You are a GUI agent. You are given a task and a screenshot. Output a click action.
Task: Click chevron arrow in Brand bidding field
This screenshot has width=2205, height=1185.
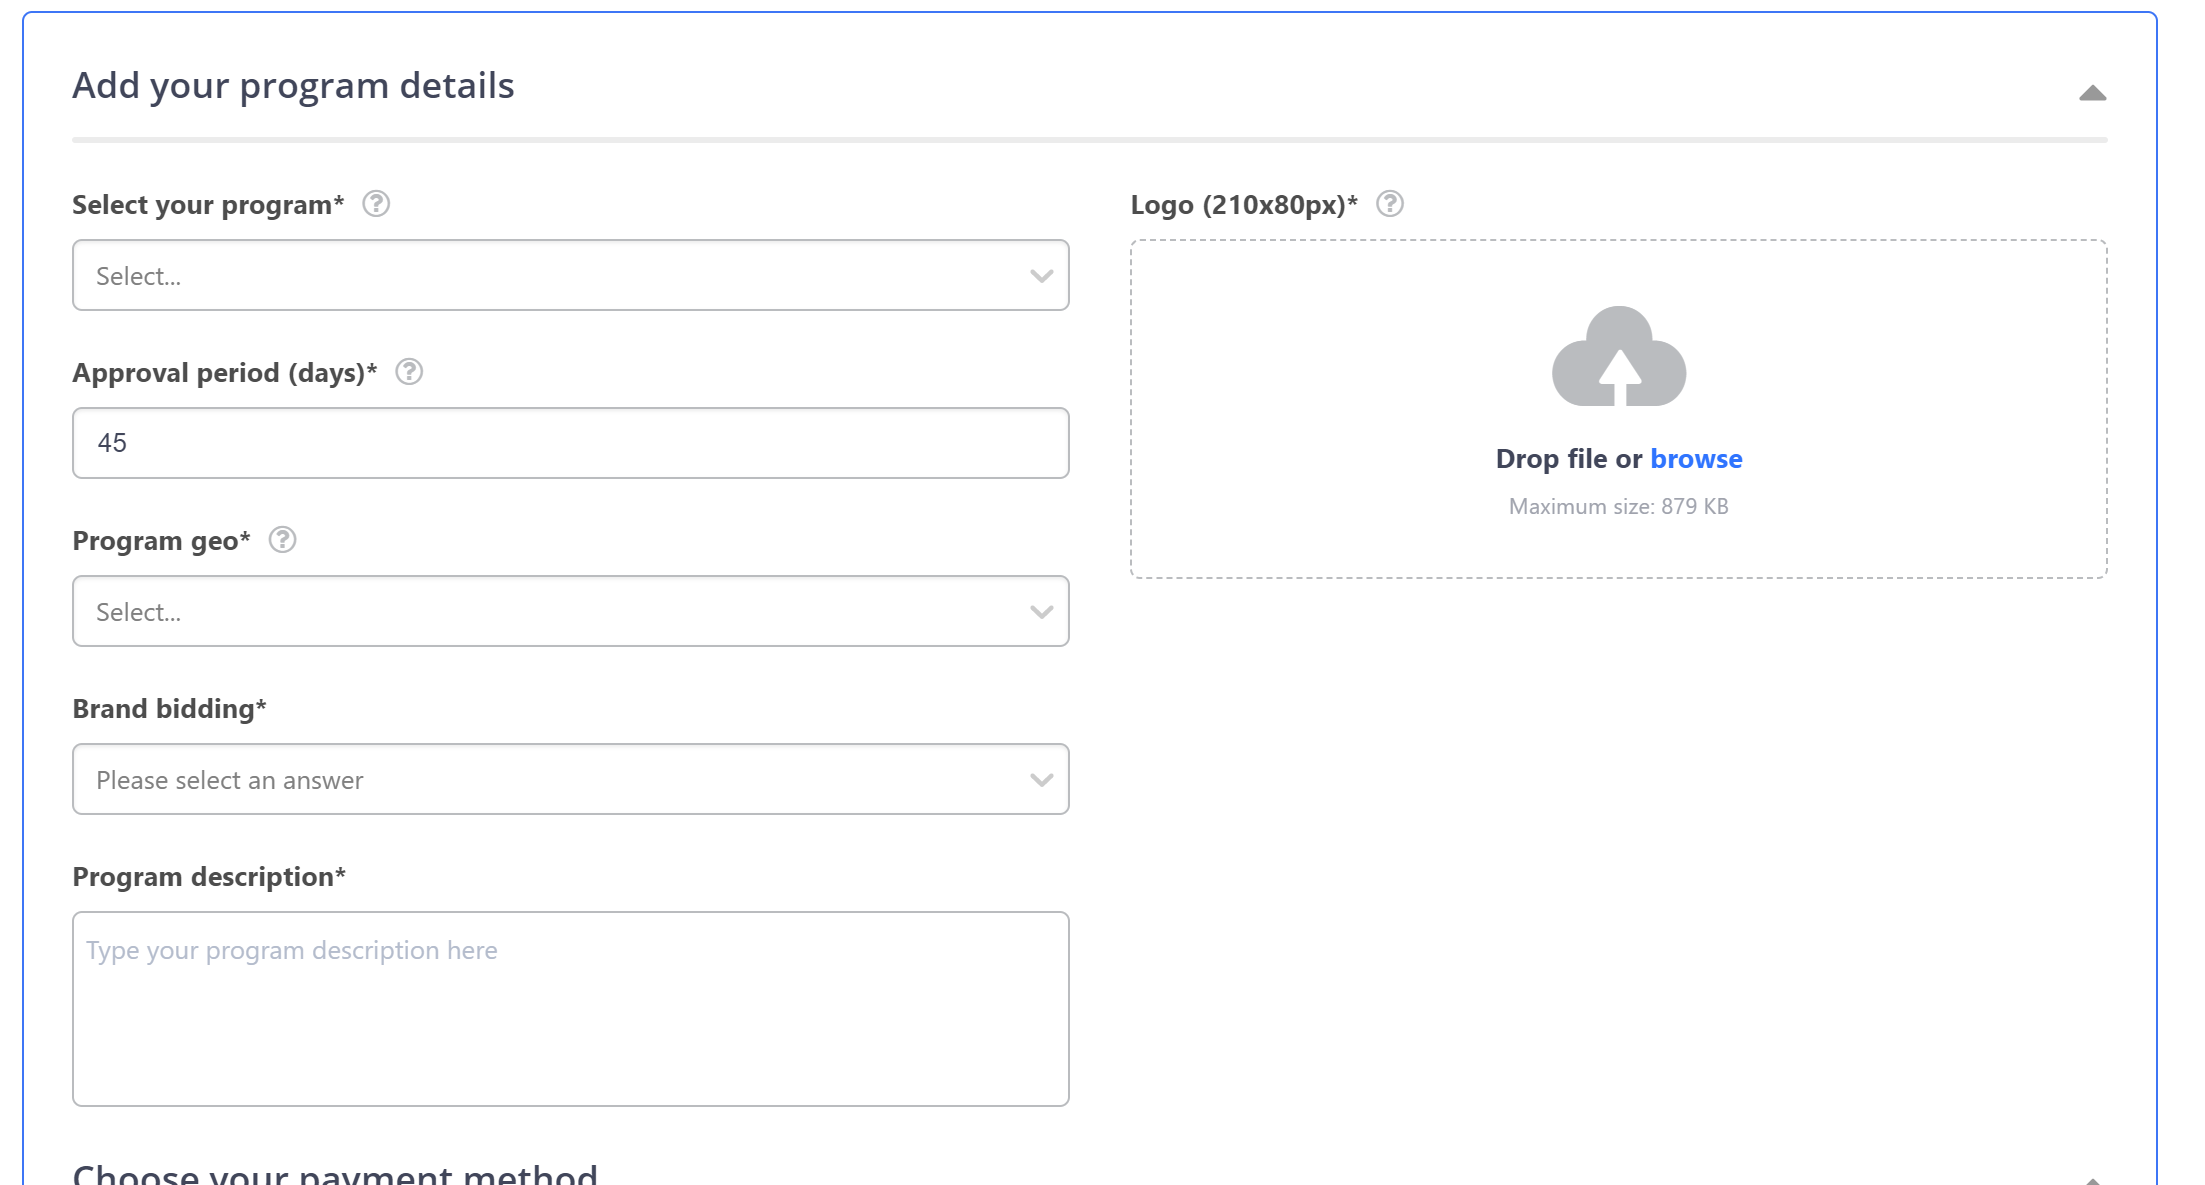point(1041,780)
